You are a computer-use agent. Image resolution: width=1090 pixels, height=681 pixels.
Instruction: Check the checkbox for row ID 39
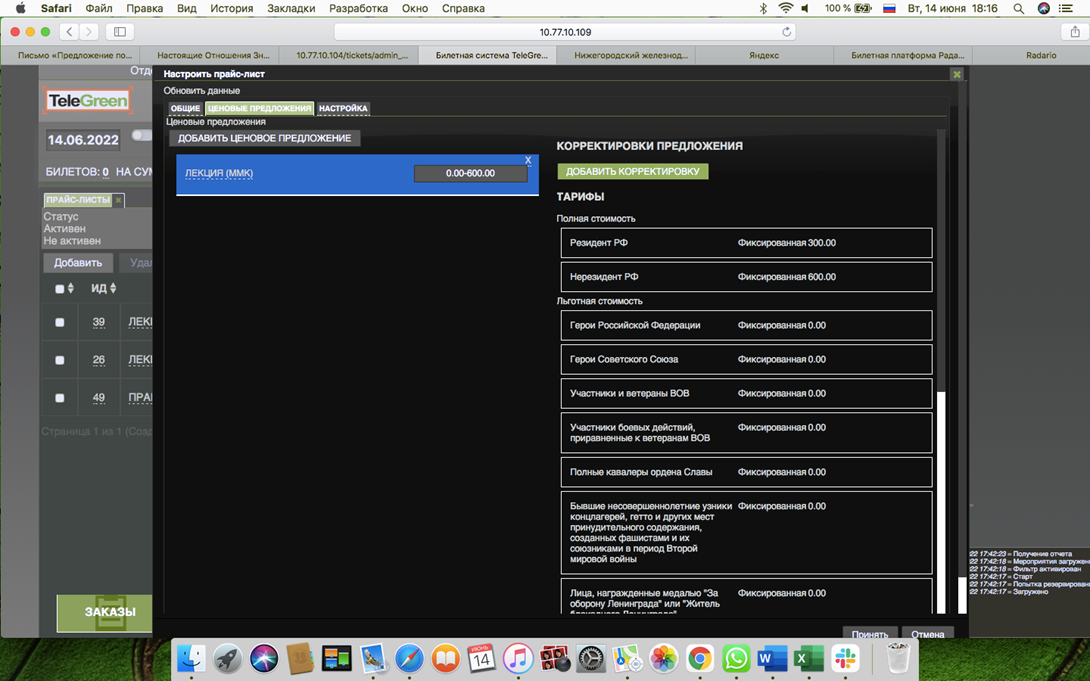(60, 323)
